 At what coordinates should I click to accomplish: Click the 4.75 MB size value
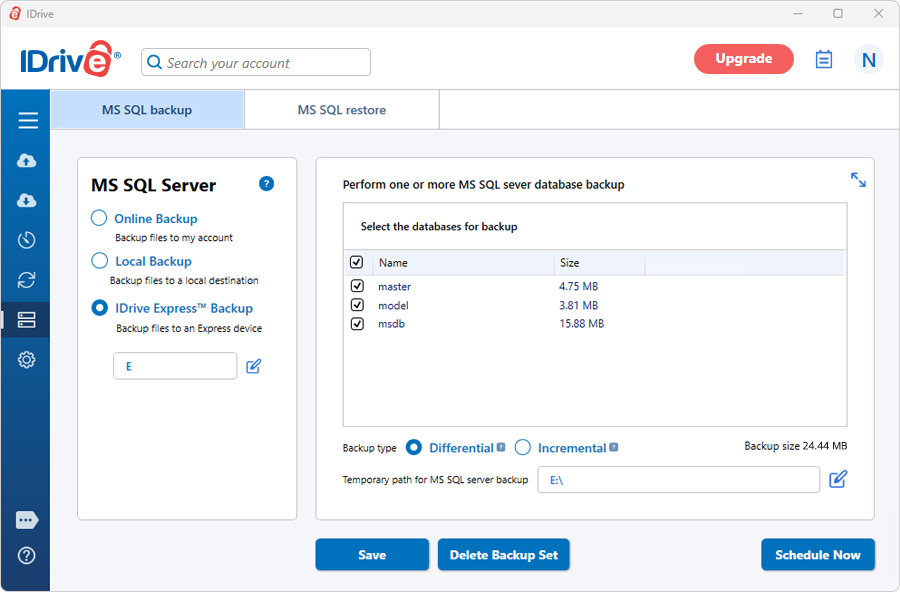pyautogui.click(x=579, y=286)
